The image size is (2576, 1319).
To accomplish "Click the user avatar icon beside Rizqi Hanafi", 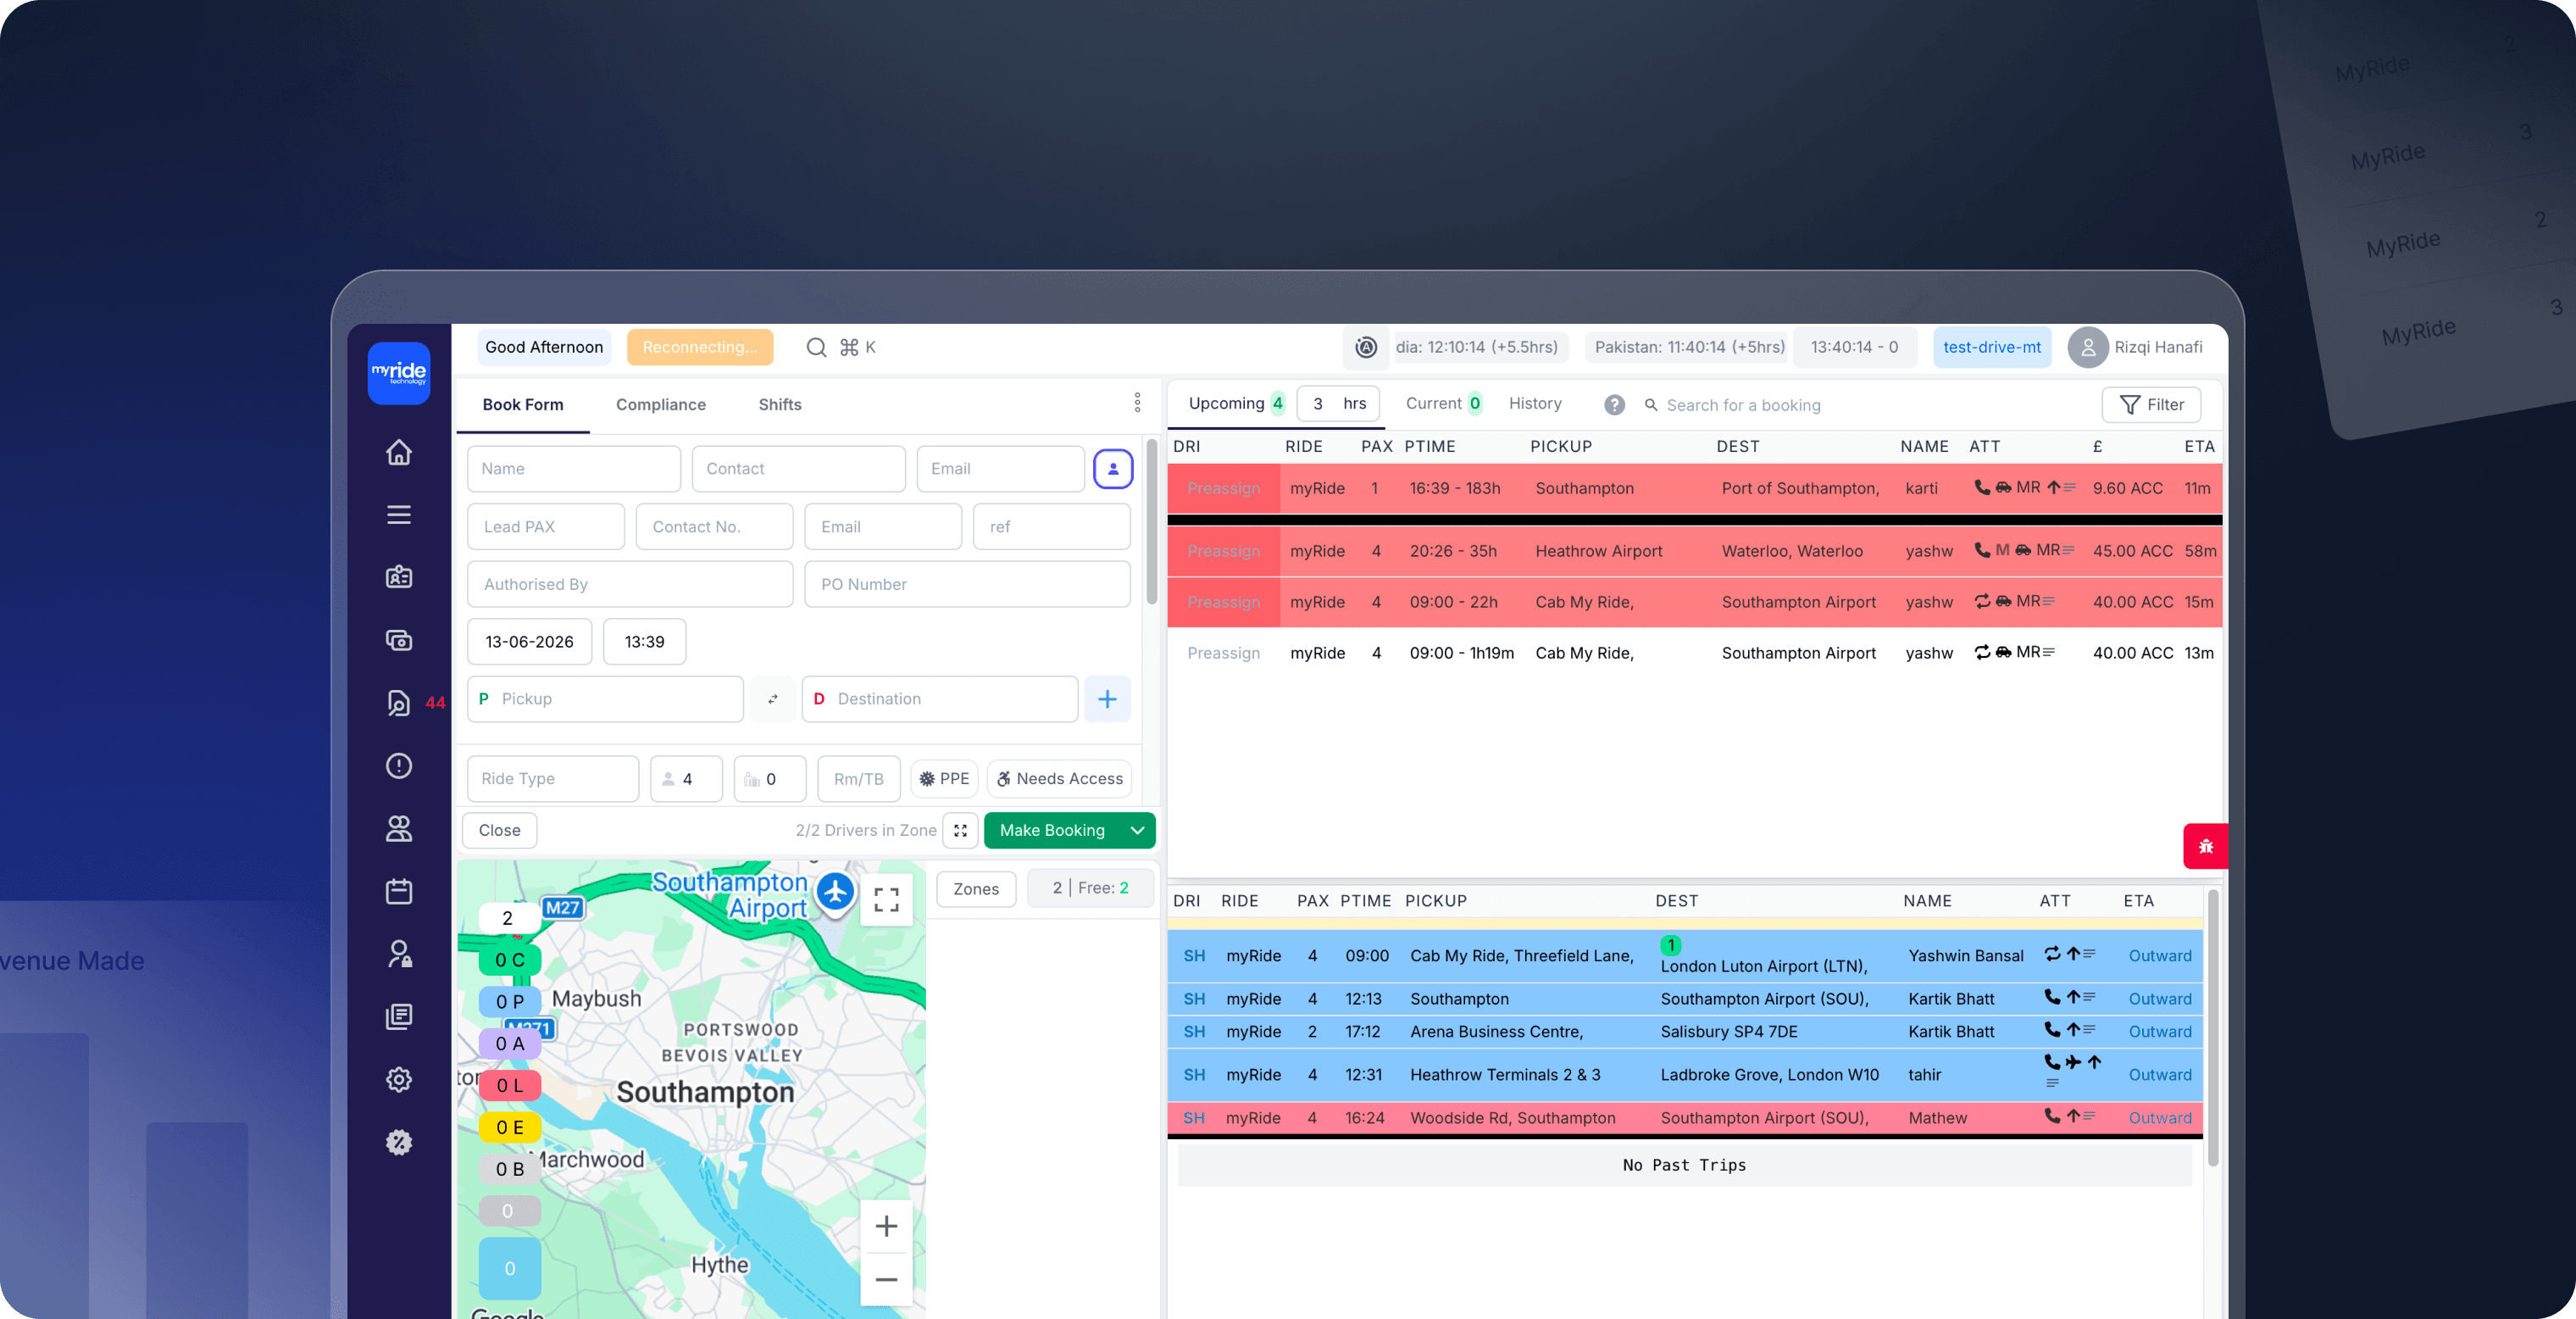I will pos(2088,347).
